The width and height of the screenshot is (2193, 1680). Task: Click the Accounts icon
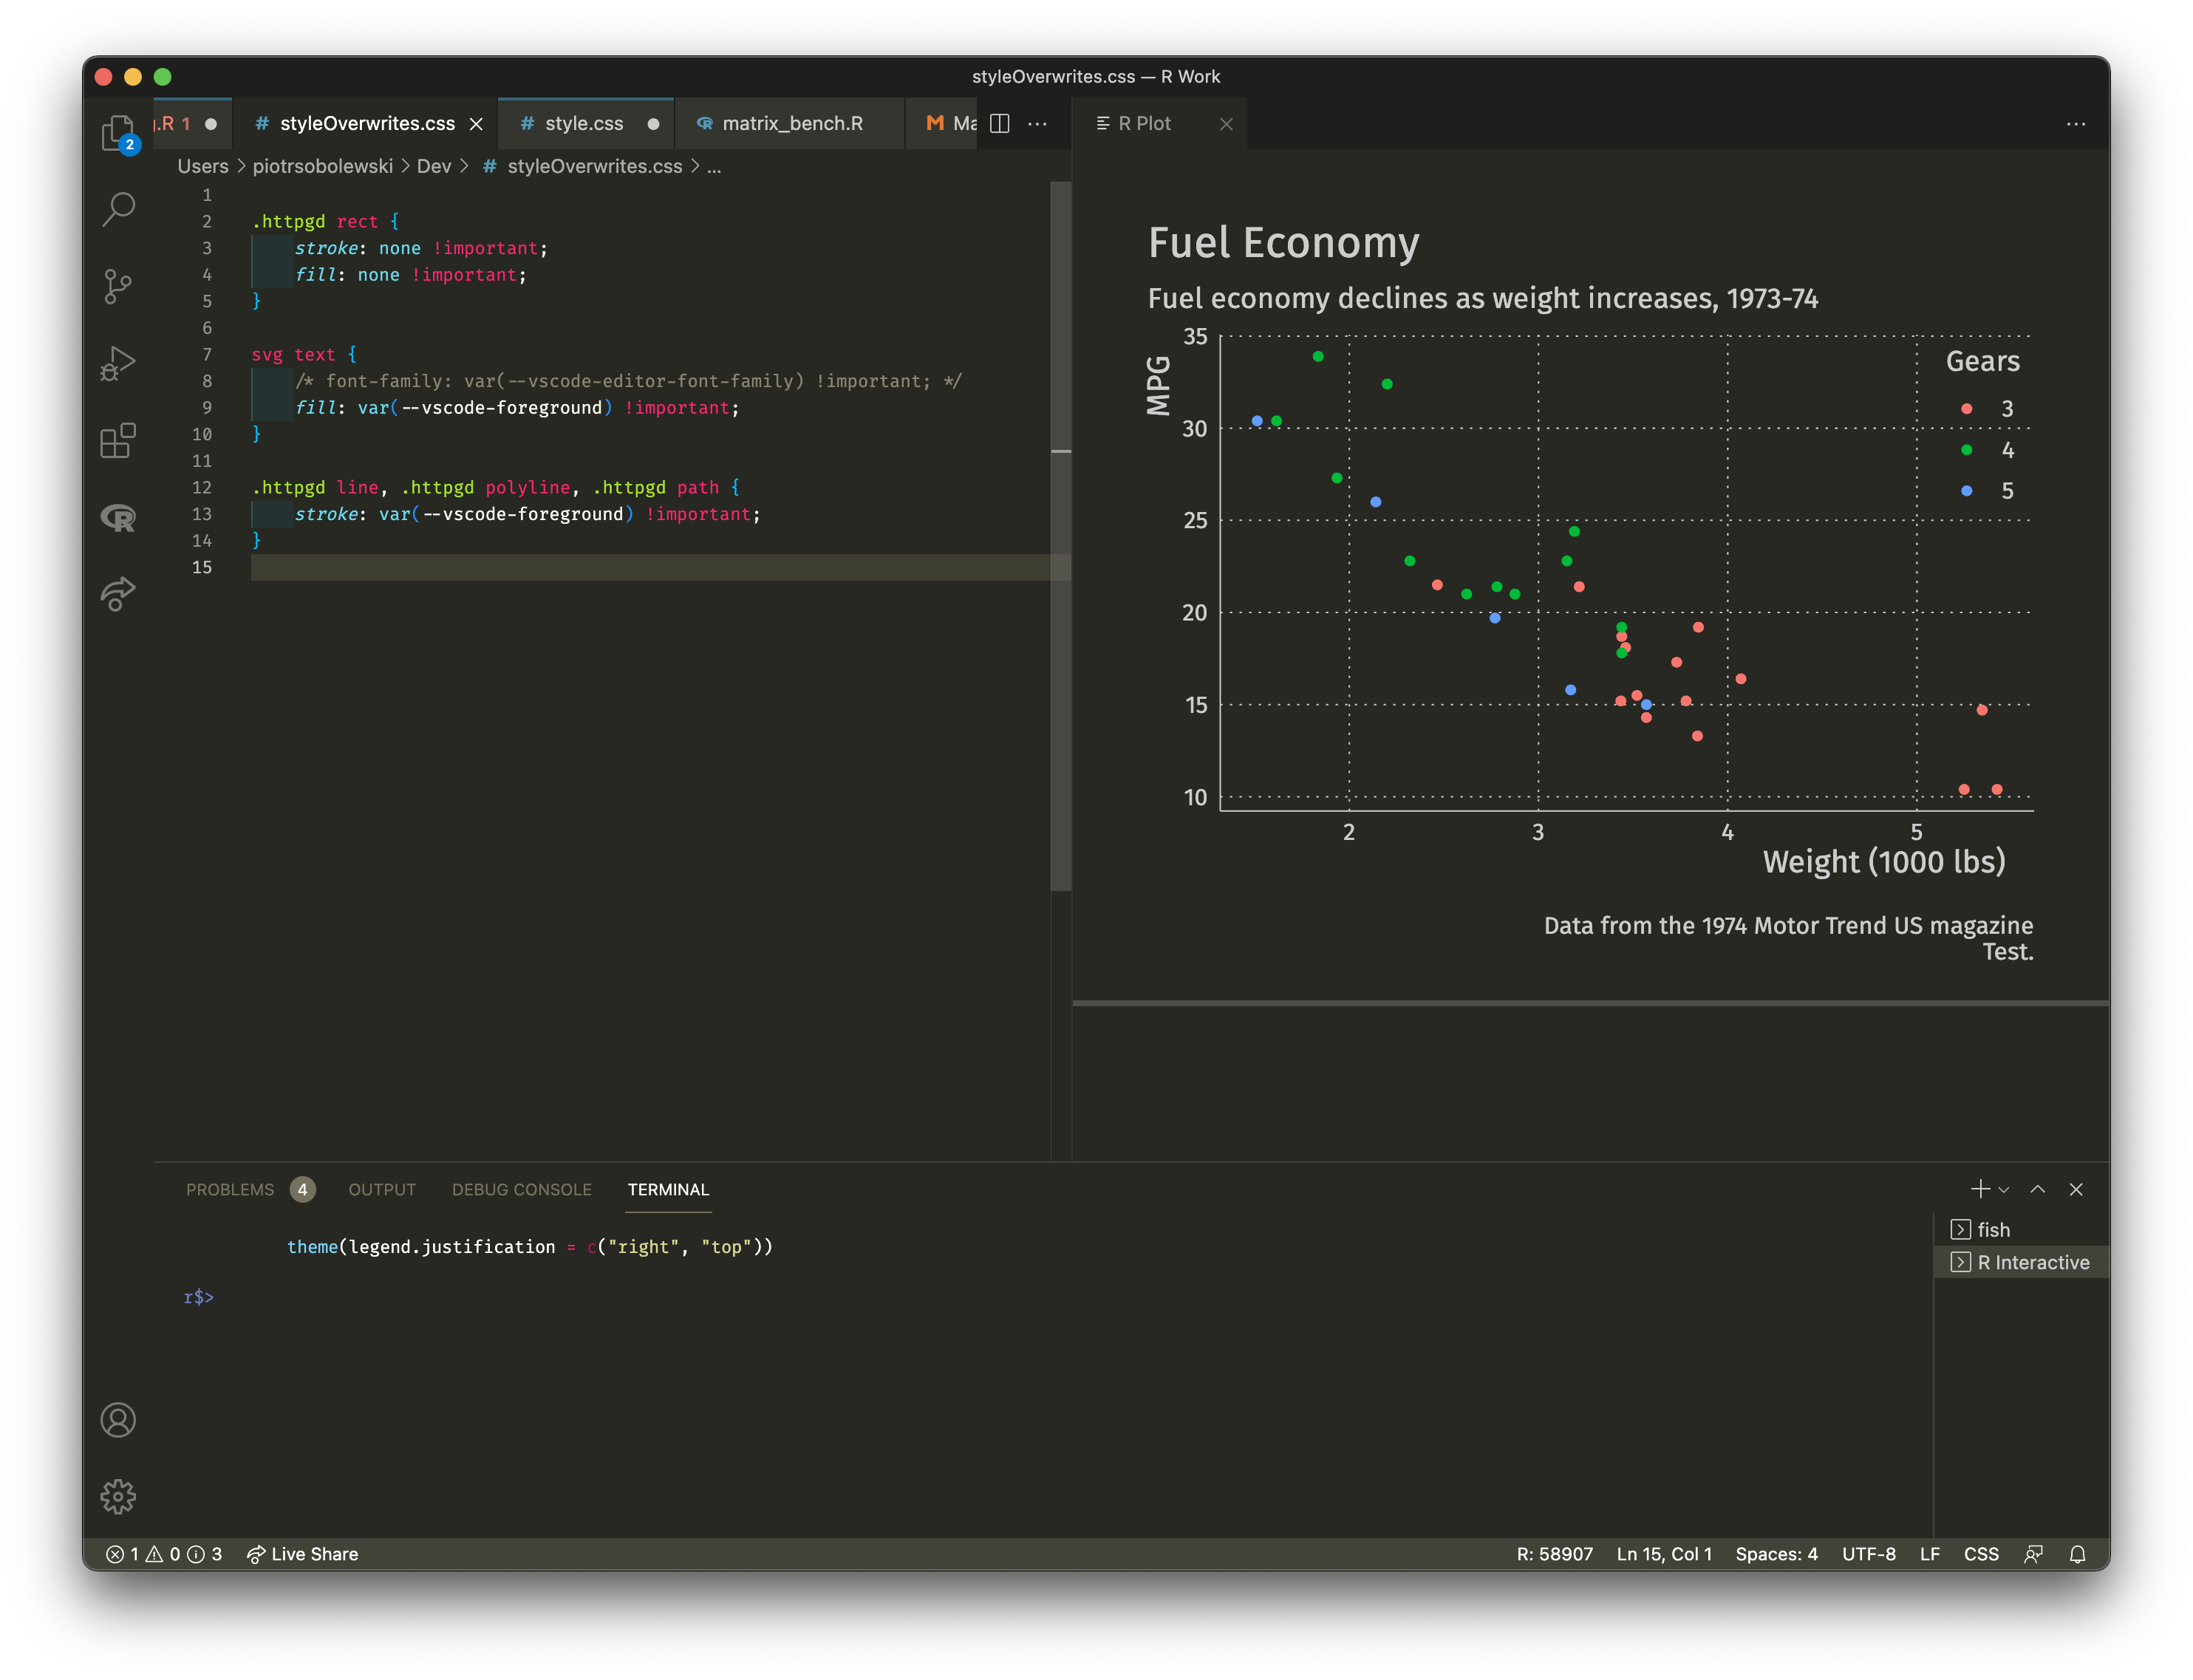point(118,1420)
